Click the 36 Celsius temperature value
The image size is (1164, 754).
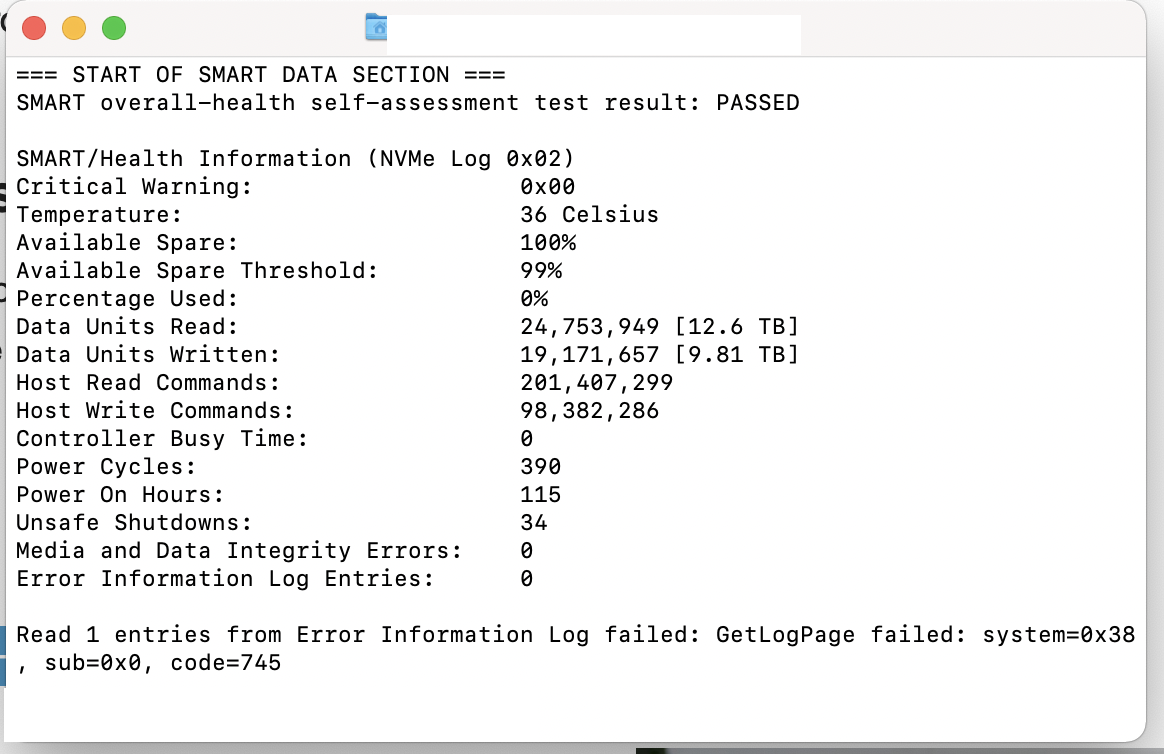point(589,214)
